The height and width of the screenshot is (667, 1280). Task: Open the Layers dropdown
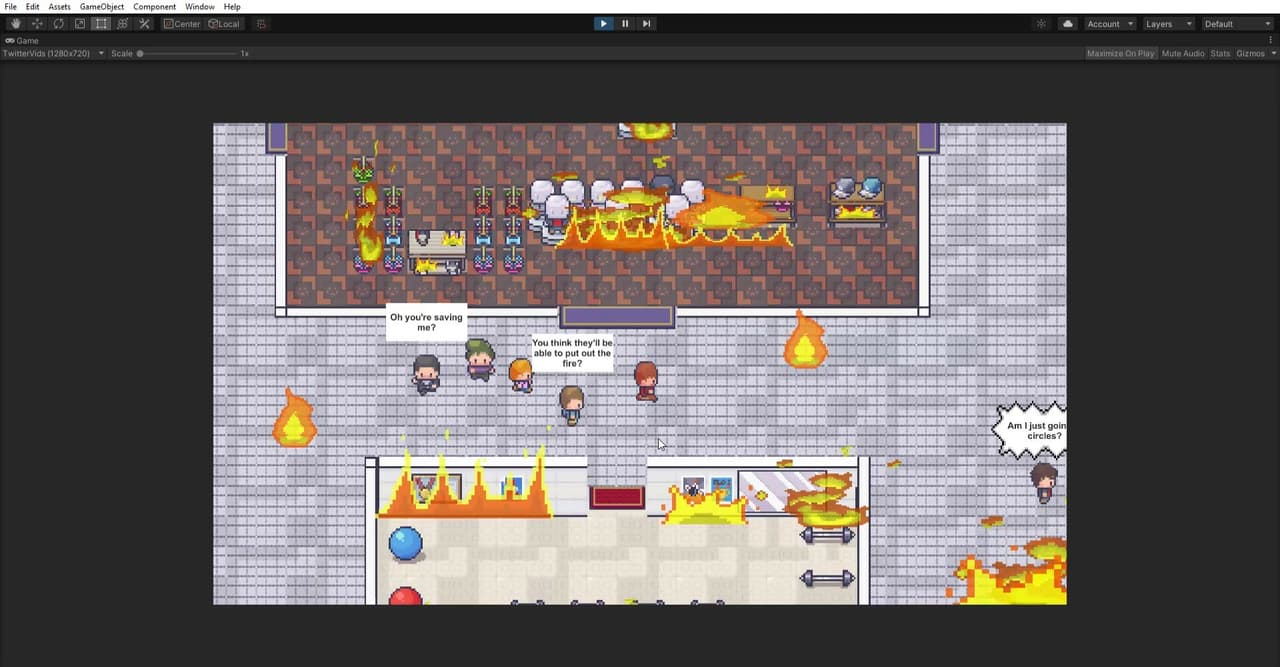click(x=1168, y=23)
